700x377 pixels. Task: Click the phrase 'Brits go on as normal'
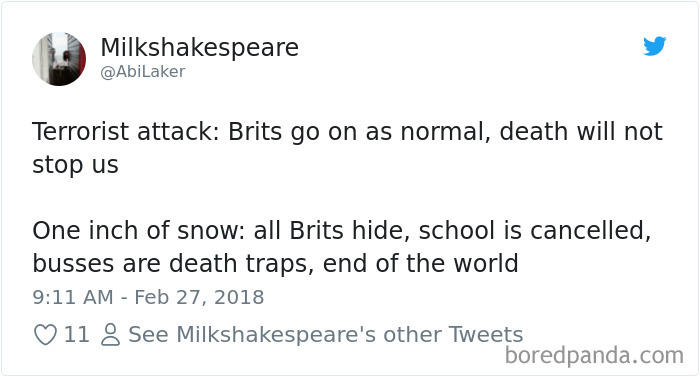coord(359,132)
